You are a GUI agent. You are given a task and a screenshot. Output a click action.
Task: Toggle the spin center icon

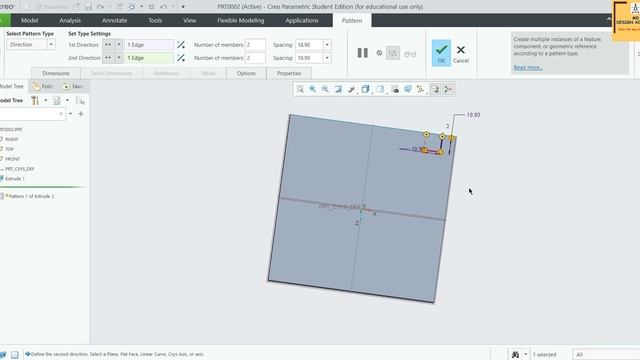pos(448,89)
